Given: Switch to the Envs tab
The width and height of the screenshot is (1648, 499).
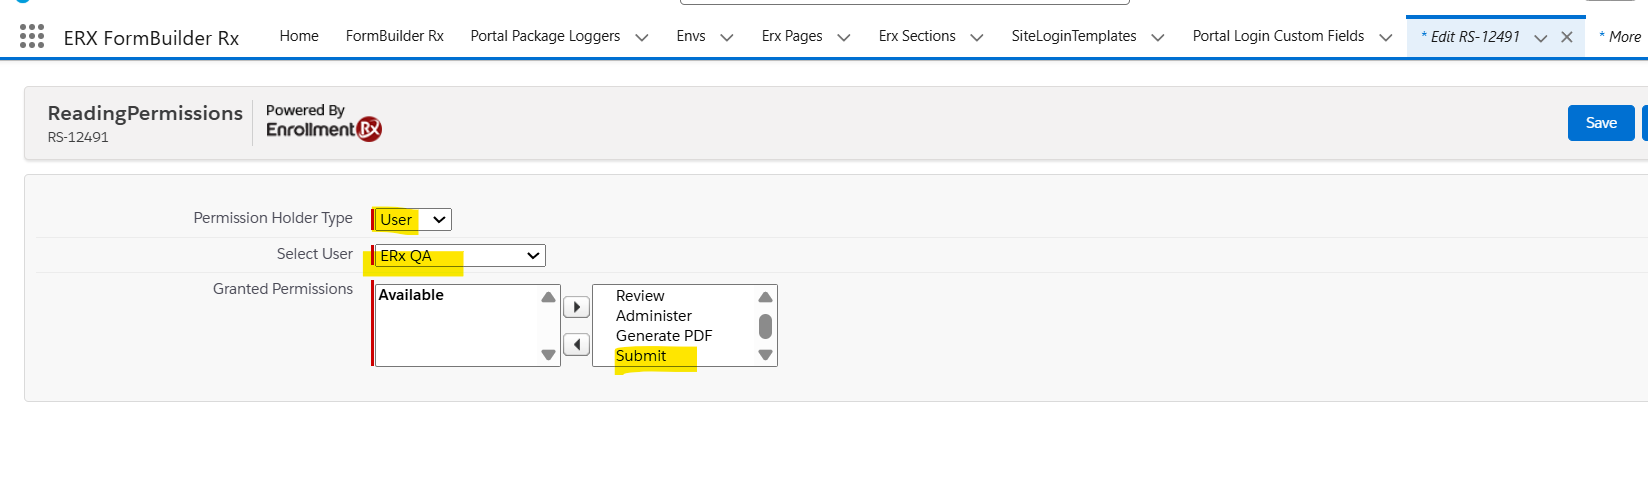Looking at the screenshot, I should point(691,36).
